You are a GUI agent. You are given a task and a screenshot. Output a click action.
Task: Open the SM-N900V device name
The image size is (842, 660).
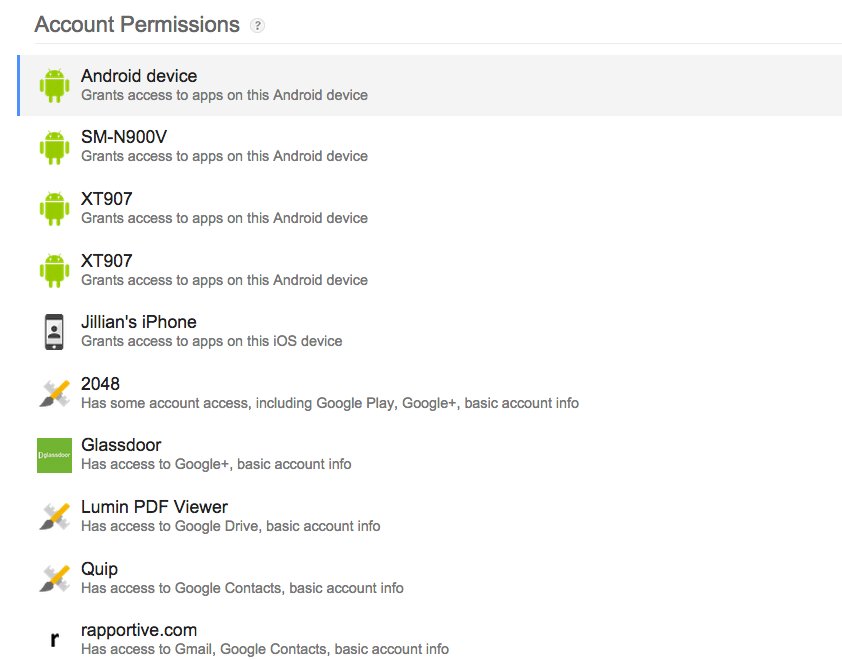coord(124,137)
